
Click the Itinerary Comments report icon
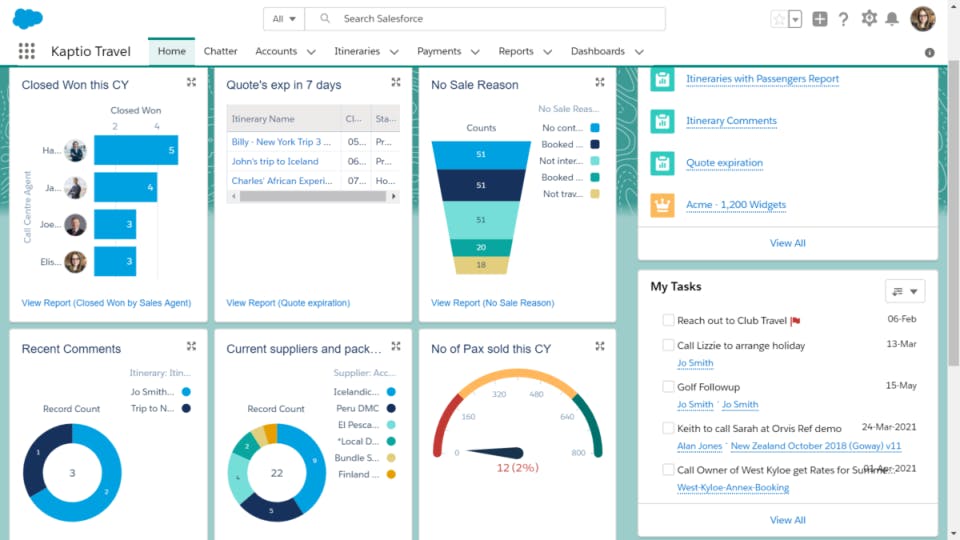662,121
